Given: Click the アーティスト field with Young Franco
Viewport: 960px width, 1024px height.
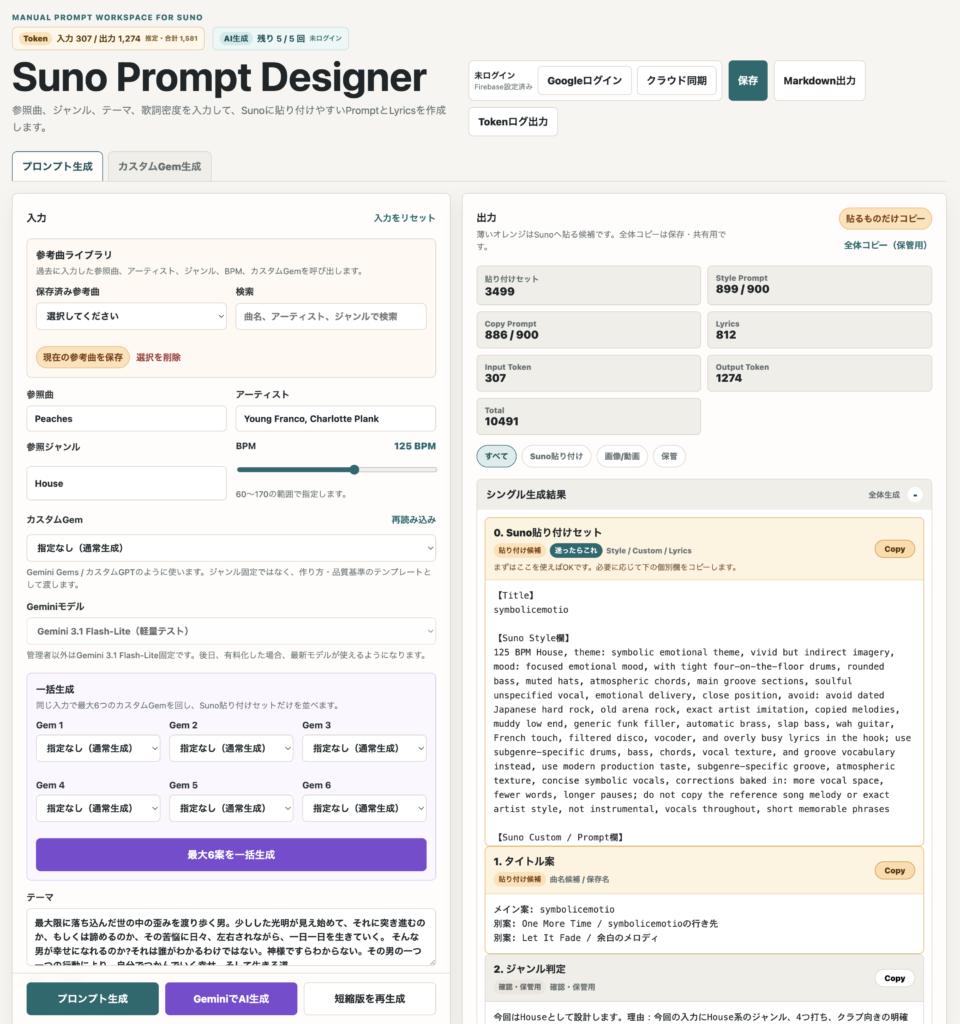Looking at the screenshot, I should pos(336,419).
